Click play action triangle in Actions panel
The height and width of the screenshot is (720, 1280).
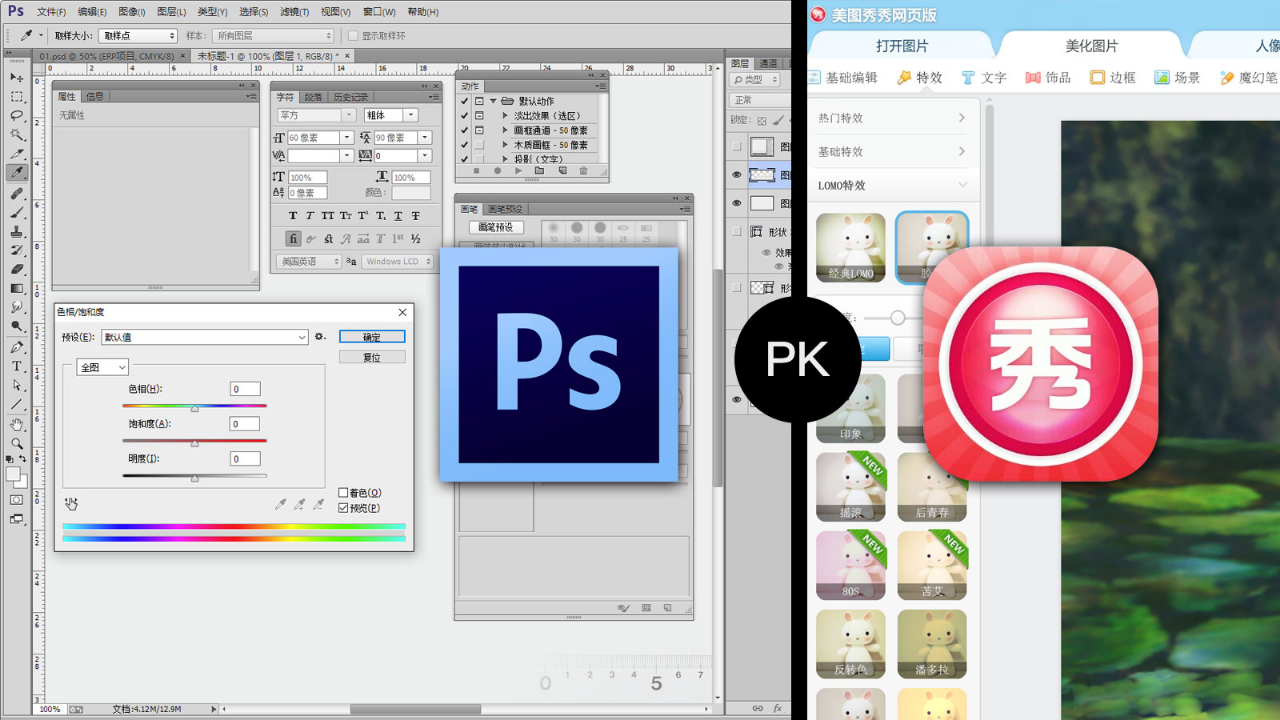click(518, 171)
